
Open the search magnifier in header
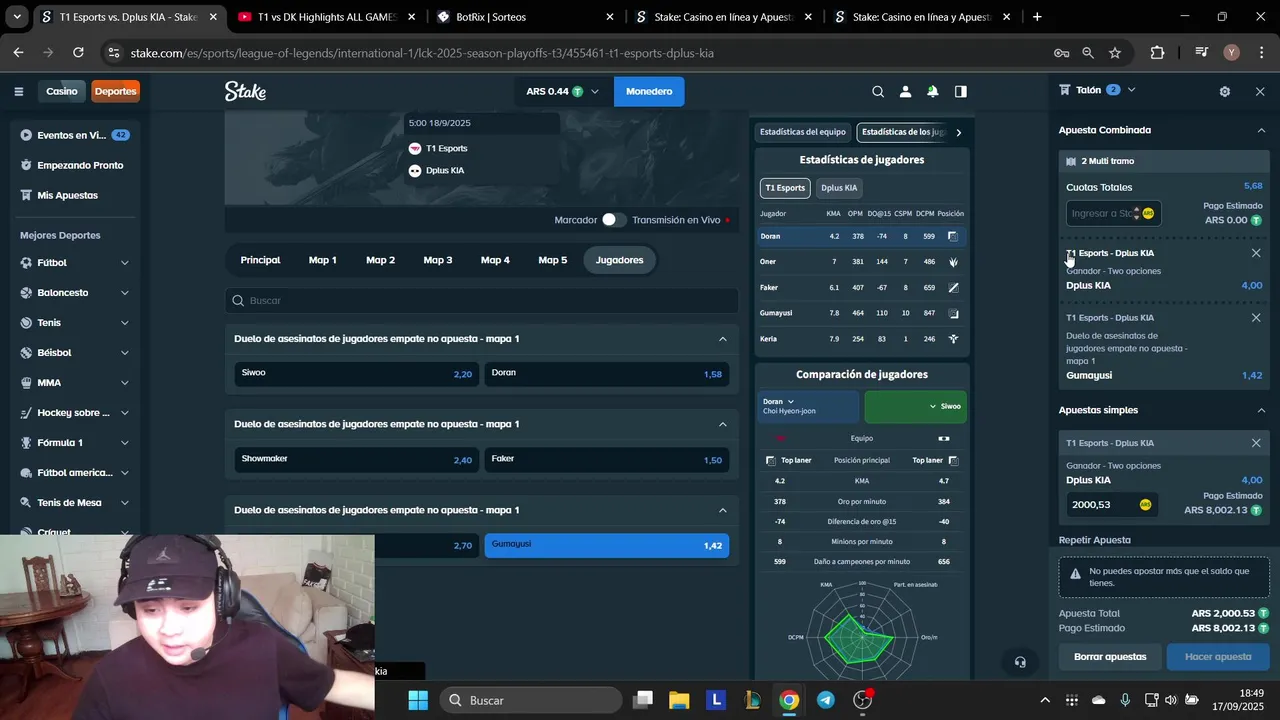coord(878,91)
